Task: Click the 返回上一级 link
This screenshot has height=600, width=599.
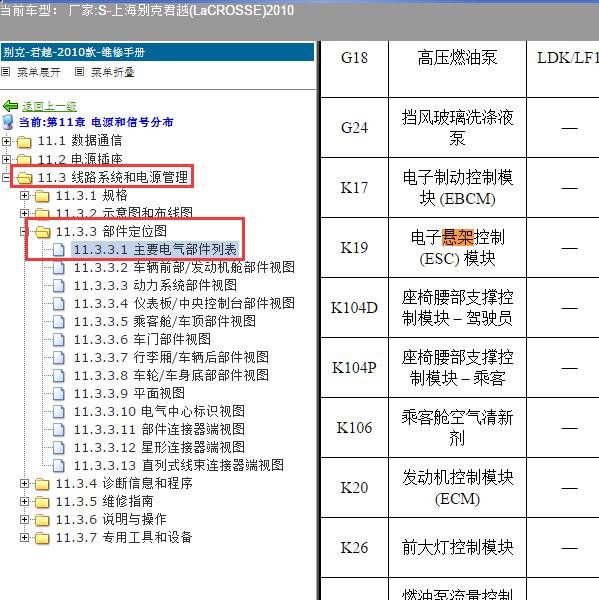Action: click(x=49, y=106)
